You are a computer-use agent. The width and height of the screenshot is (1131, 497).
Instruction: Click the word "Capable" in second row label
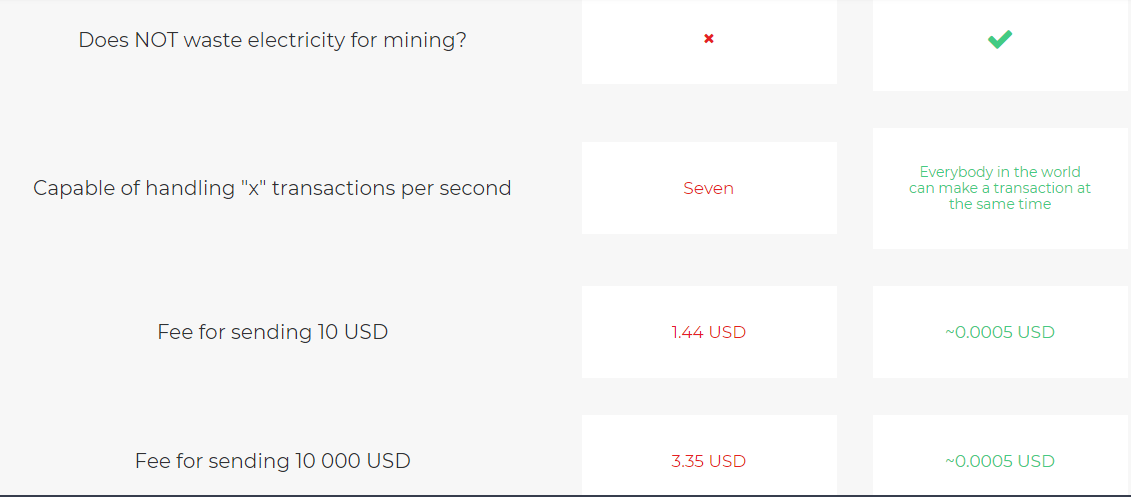73,188
